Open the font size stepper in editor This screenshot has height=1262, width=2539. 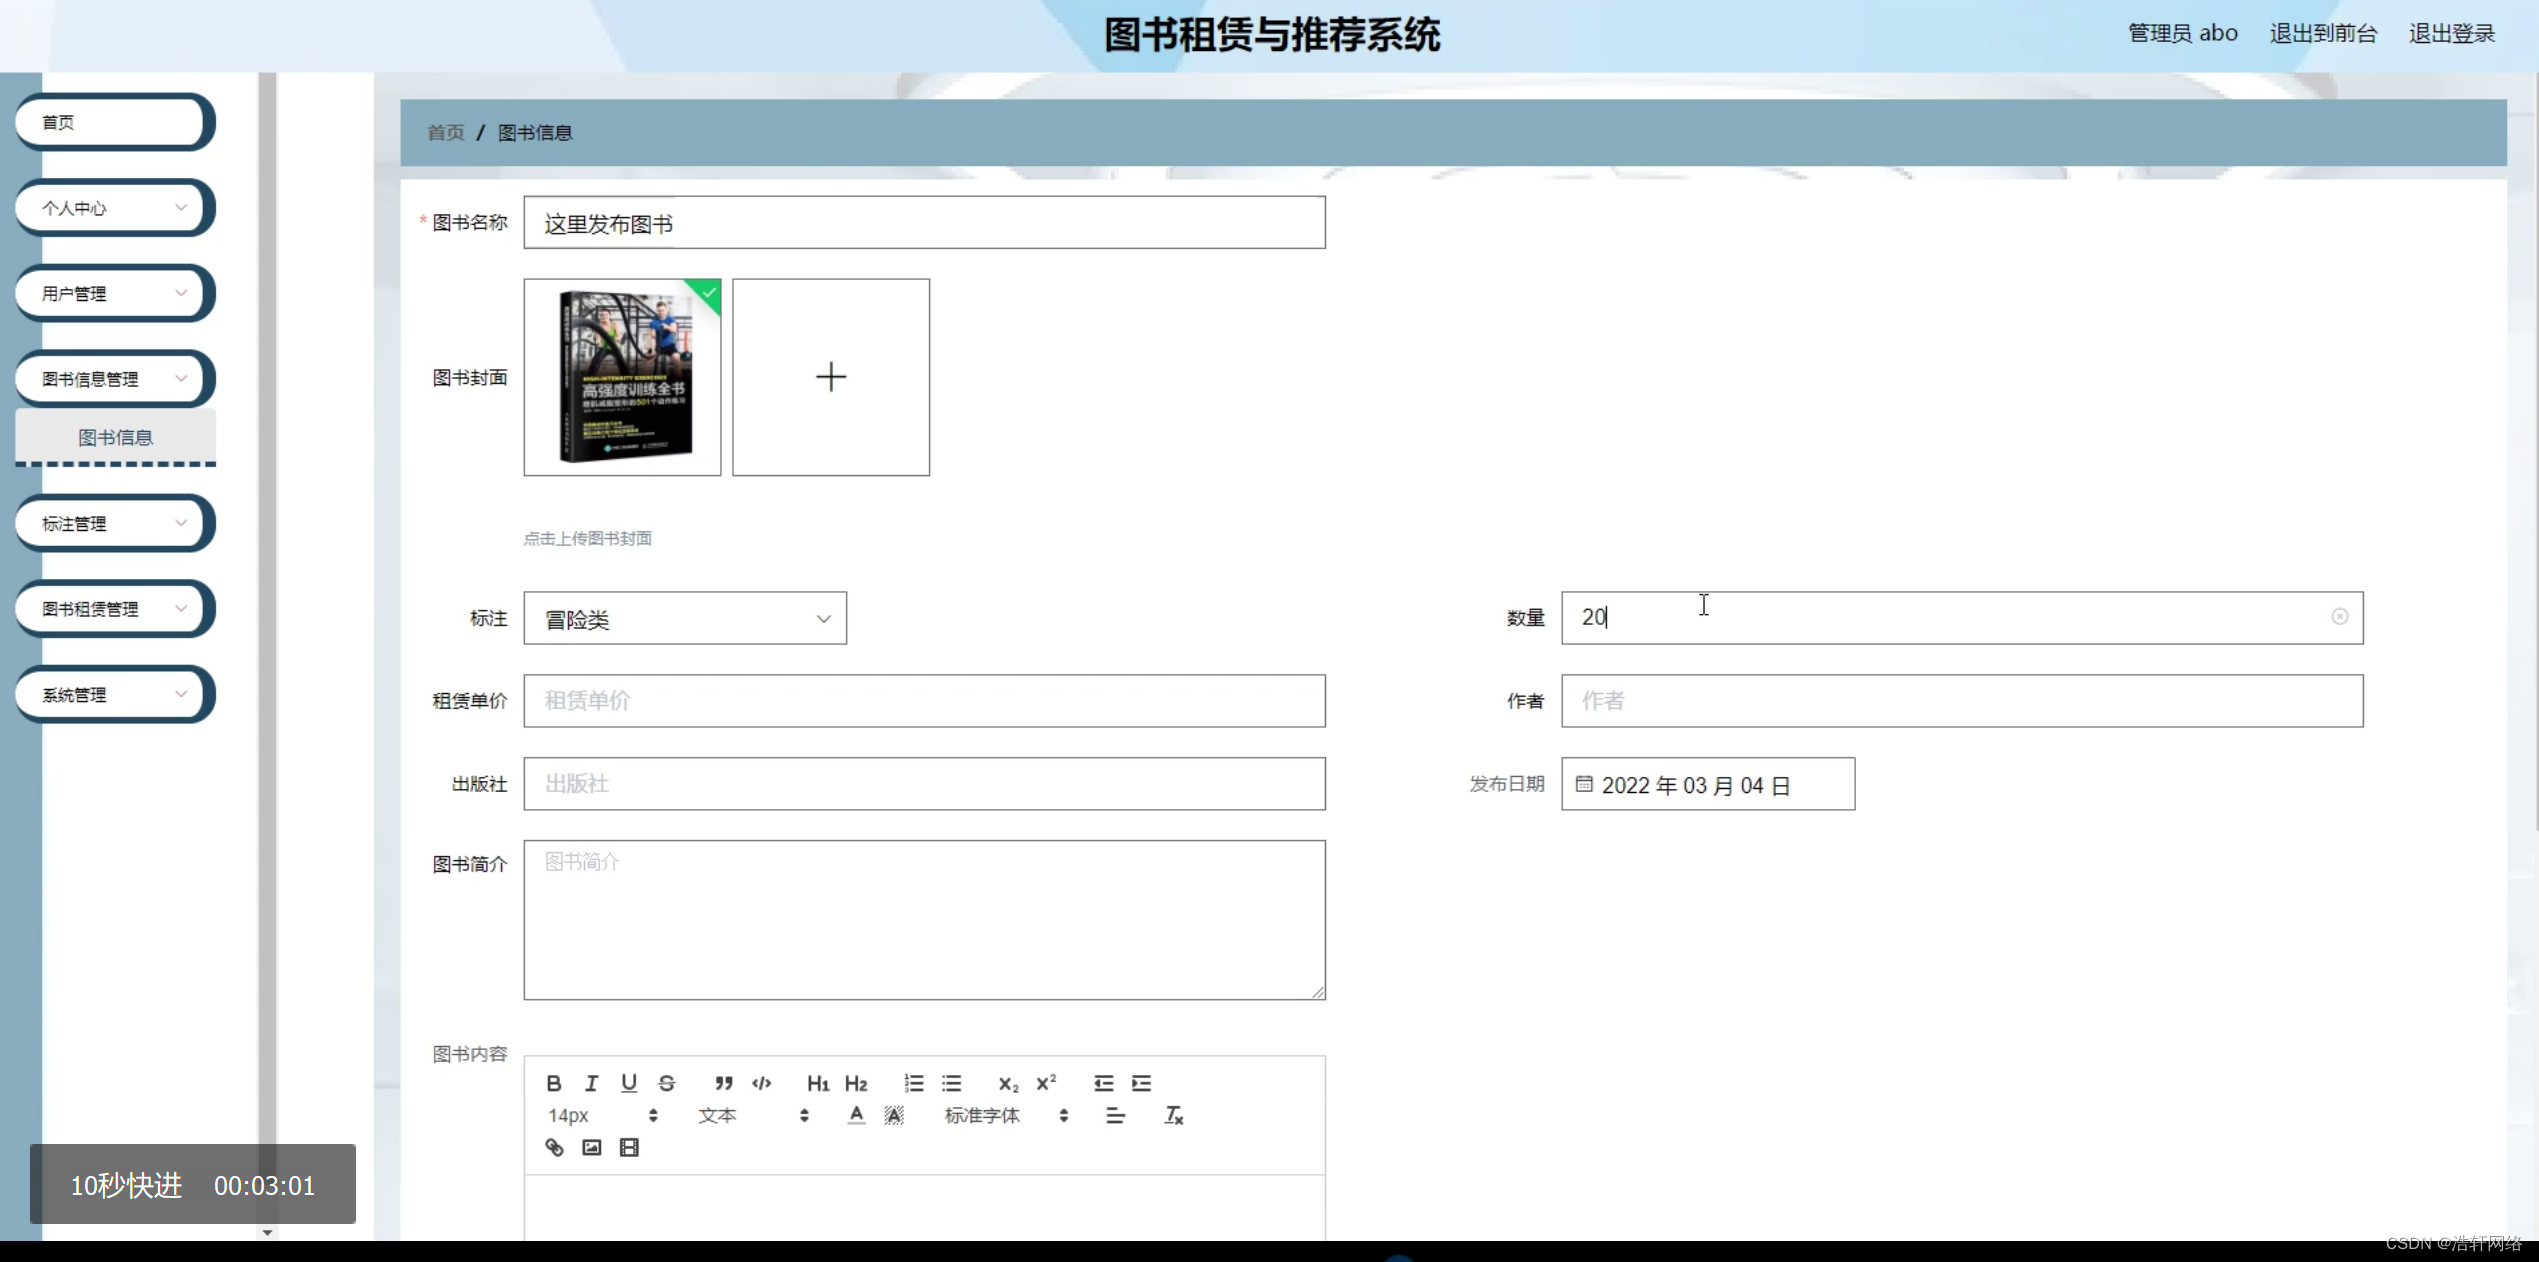pyautogui.click(x=653, y=1115)
